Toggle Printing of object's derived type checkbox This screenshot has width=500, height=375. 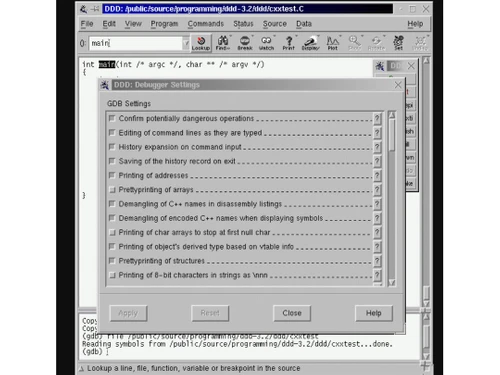tap(112, 247)
